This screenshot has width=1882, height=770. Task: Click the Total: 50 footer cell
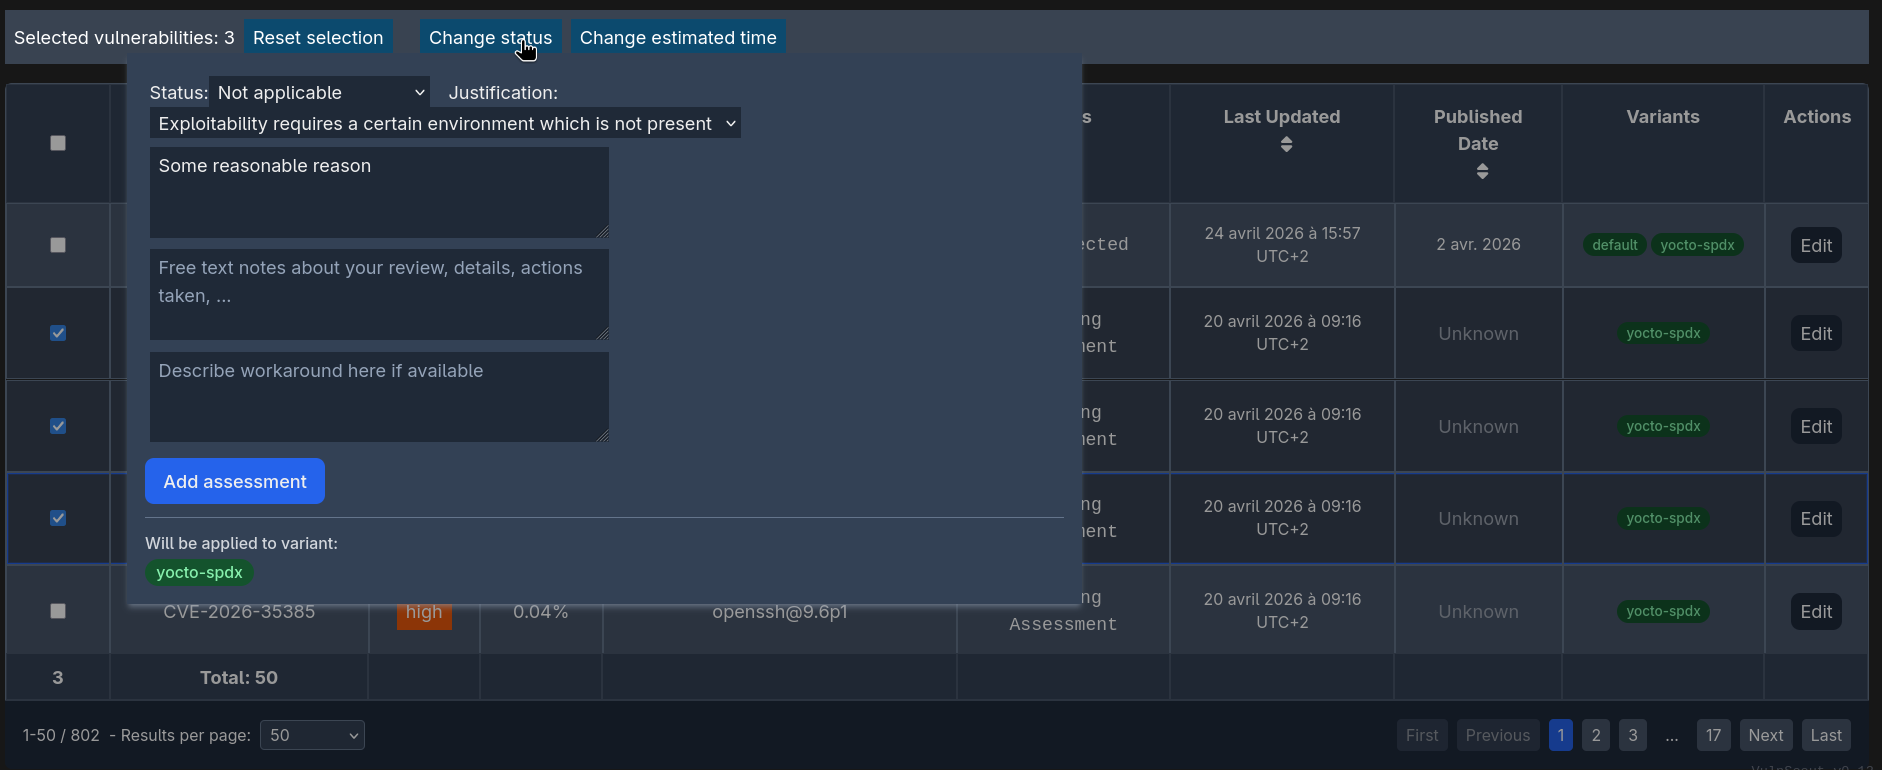pos(239,677)
